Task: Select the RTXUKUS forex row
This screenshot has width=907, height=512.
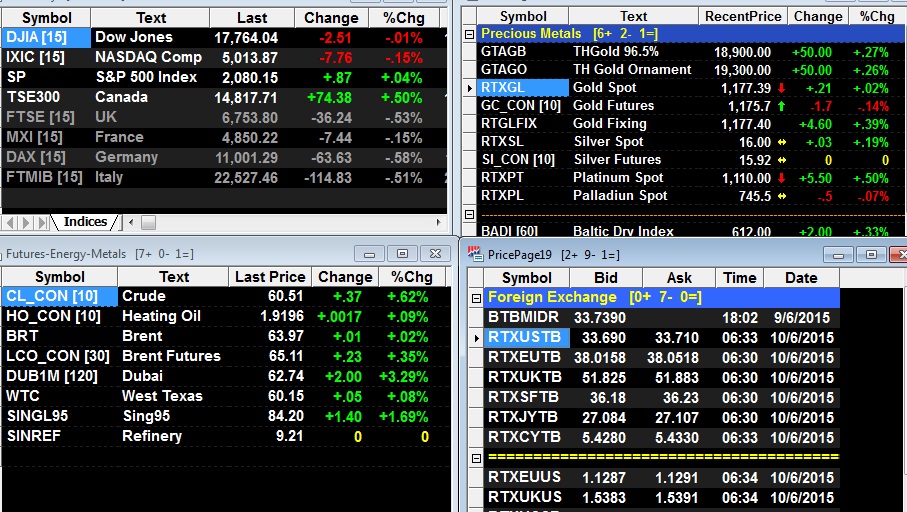Action: coord(662,497)
